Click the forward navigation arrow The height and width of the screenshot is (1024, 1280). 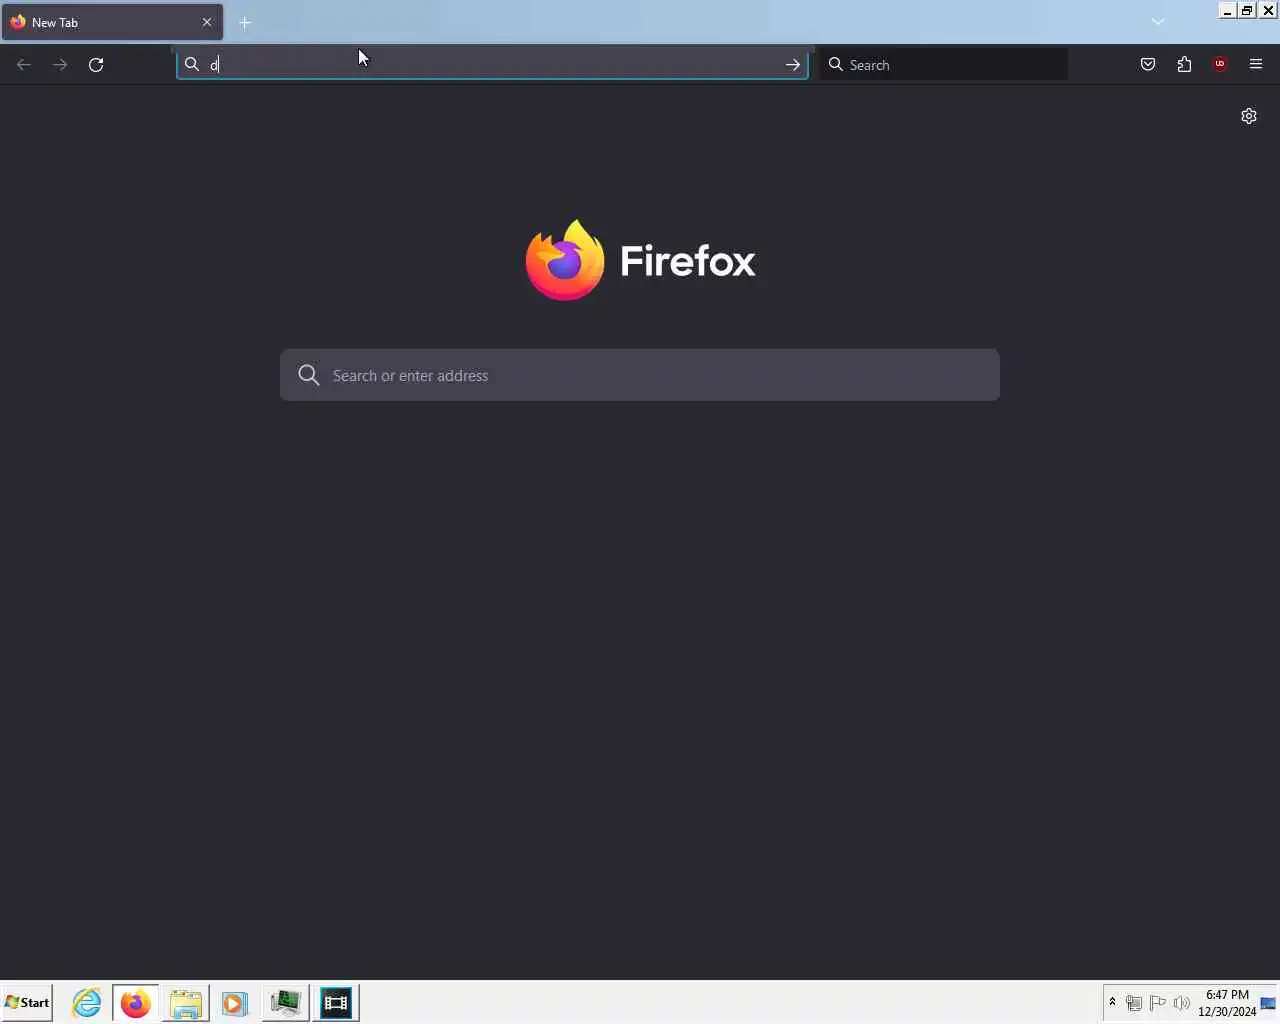pos(60,65)
